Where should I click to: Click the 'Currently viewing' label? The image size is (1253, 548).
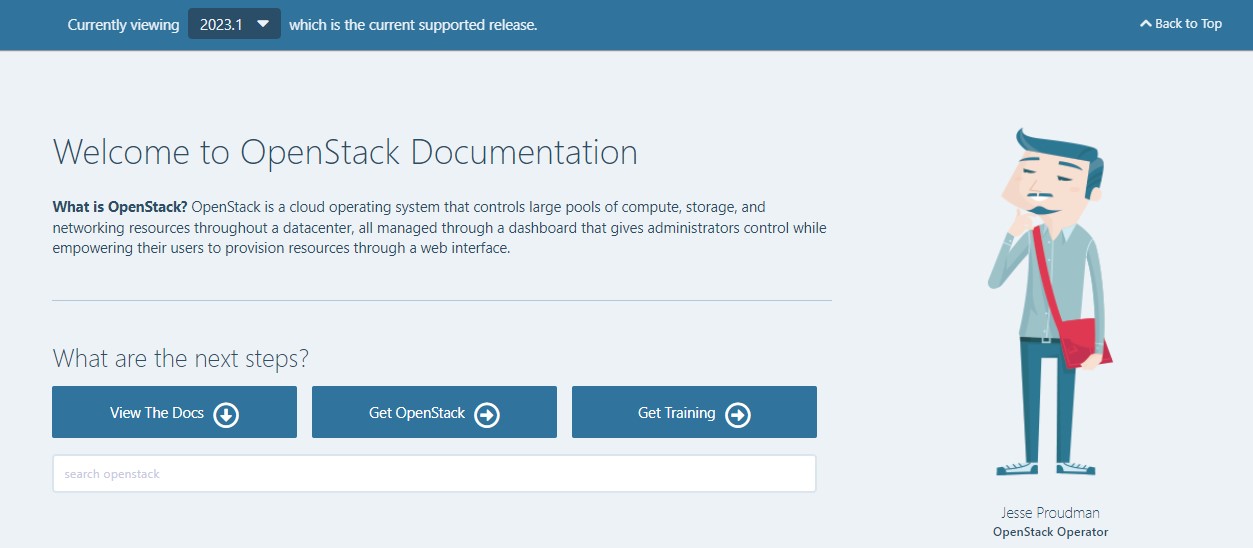pyautogui.click(x=124, y=24)
